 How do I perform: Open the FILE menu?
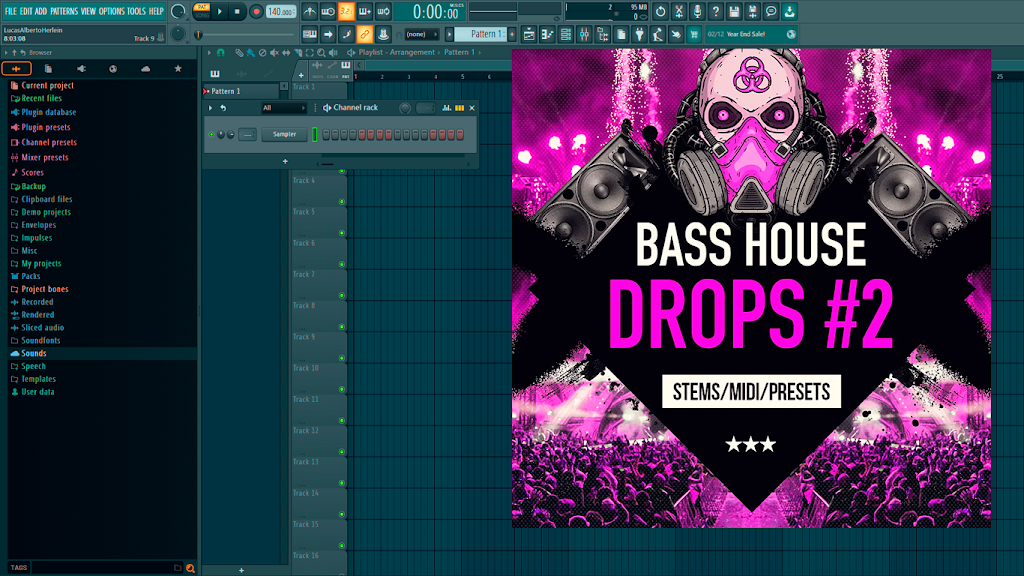pyautogui.click(x=10, y=11)
